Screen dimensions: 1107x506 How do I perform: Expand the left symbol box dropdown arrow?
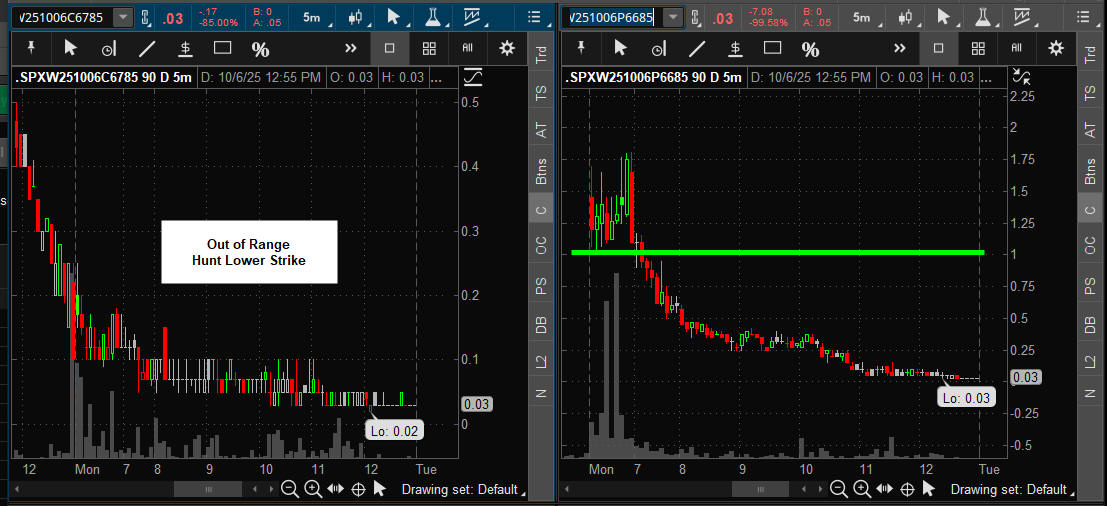(x=124, y=18)
